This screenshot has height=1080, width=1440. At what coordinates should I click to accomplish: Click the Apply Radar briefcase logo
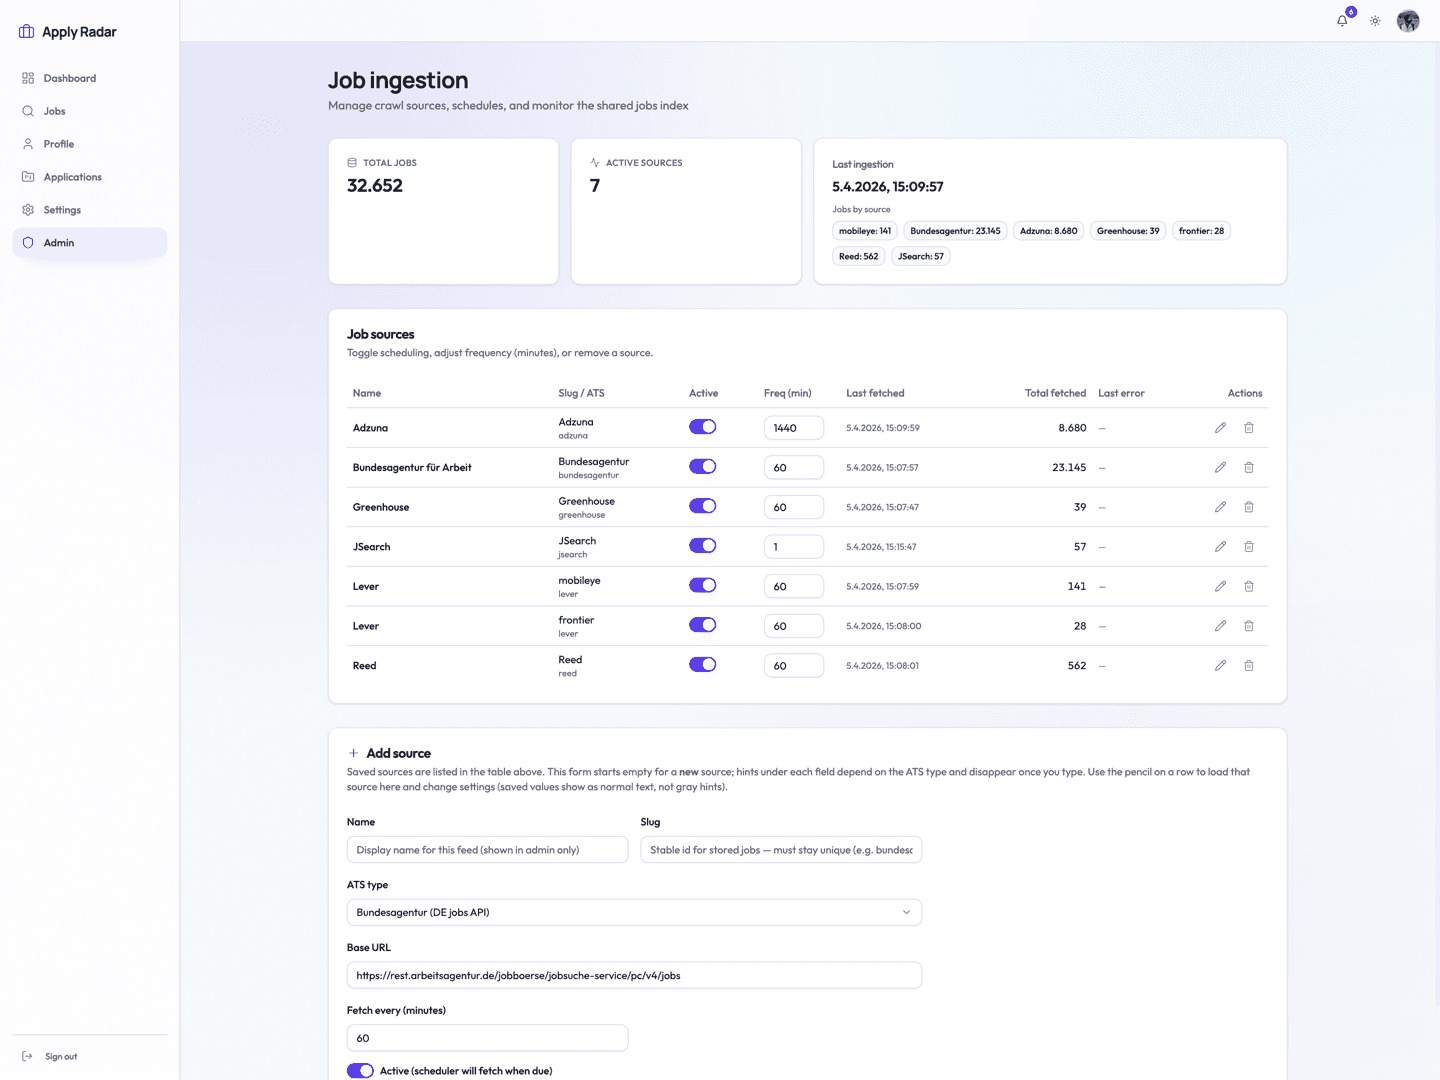click(x=25, y=31)
